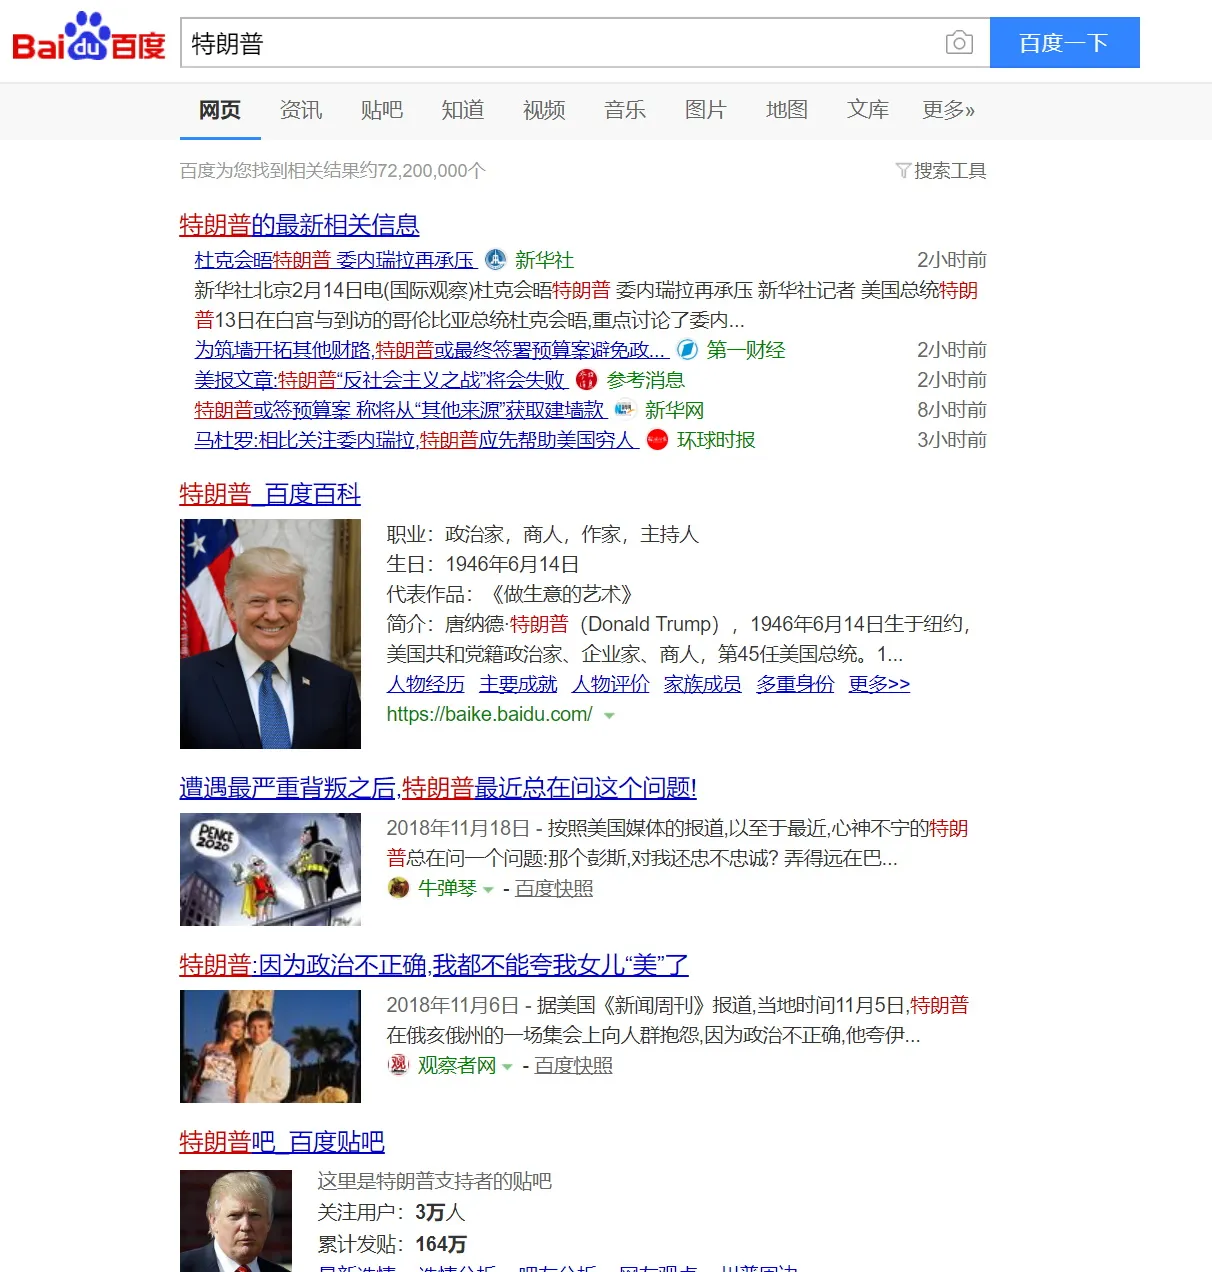Open result 因为政治不正确 title link

[x=434, y=965]
